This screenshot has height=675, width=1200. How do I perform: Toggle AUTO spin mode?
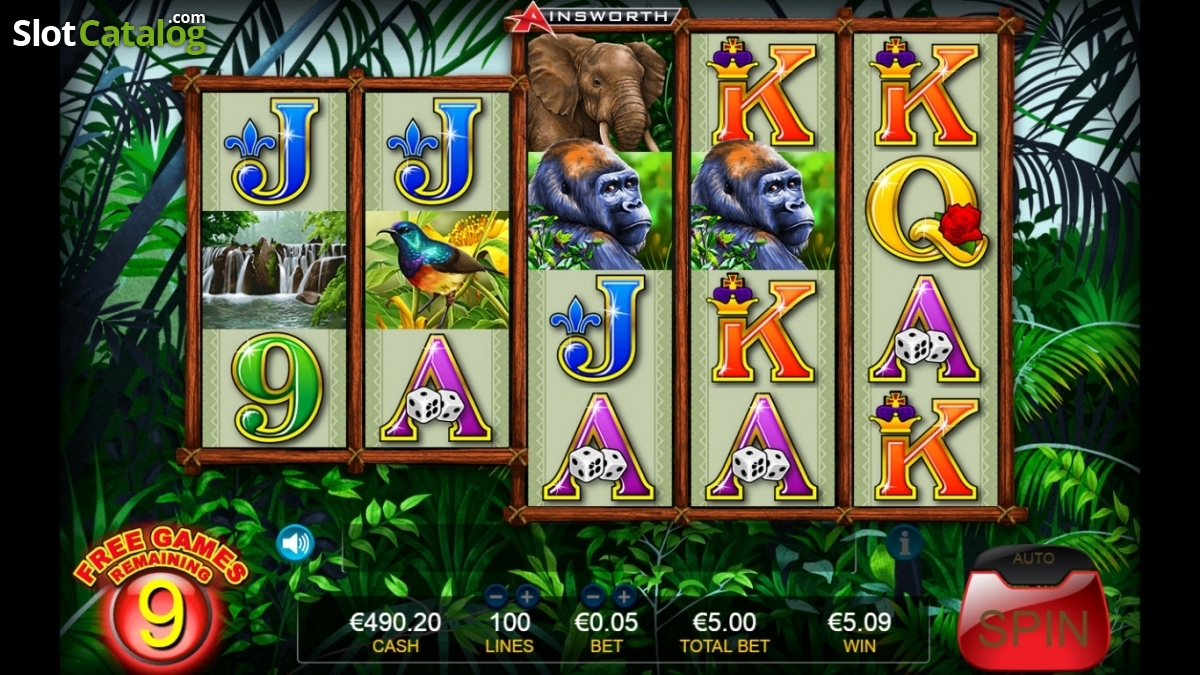[1033, 559]
